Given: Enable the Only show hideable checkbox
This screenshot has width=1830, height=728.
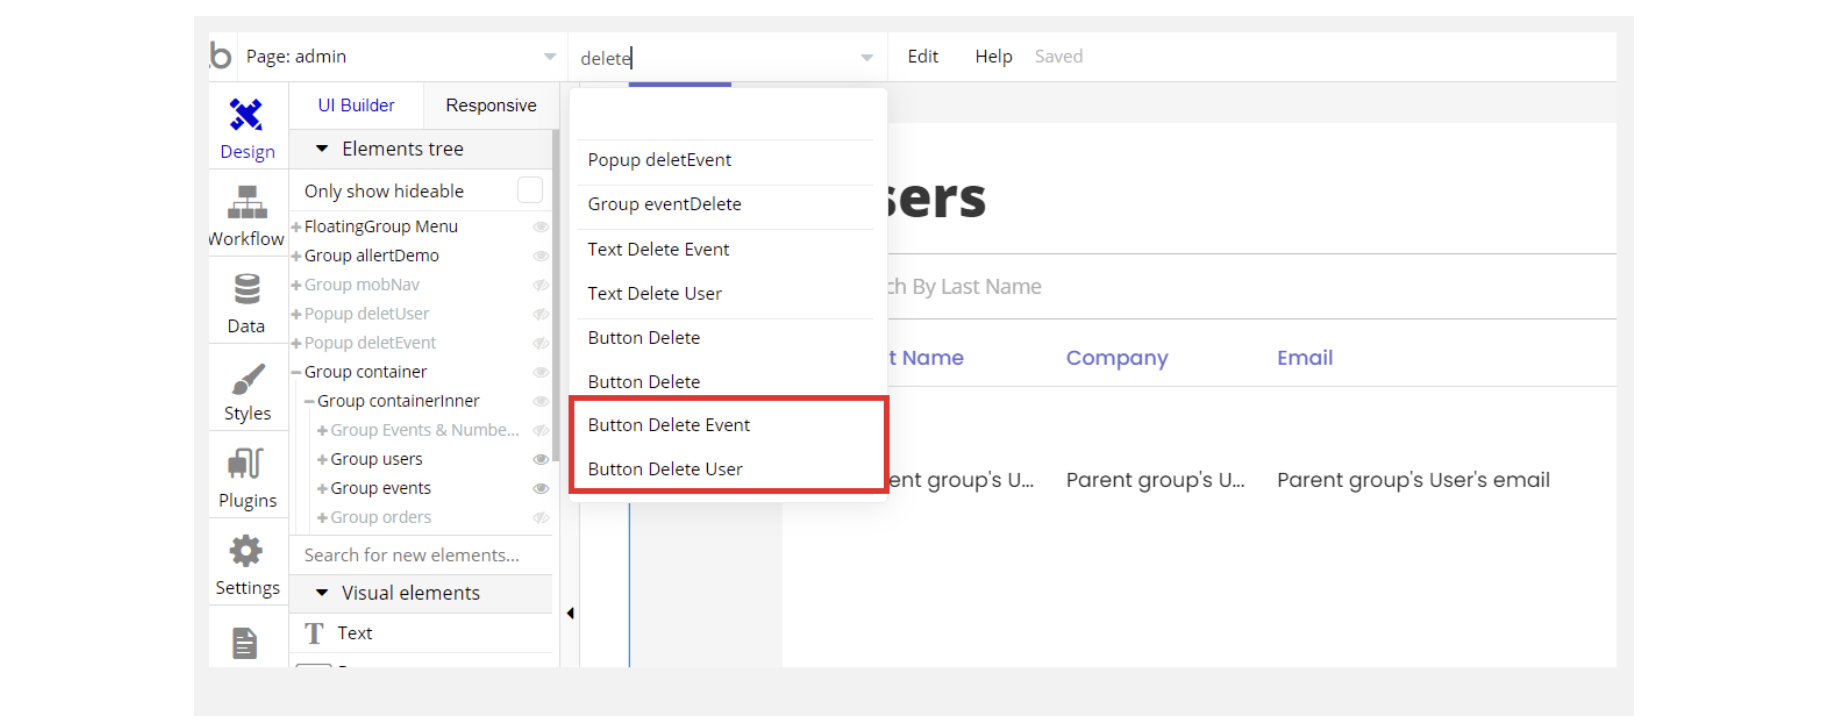Looking at the screenshot, I should point(530,190).
